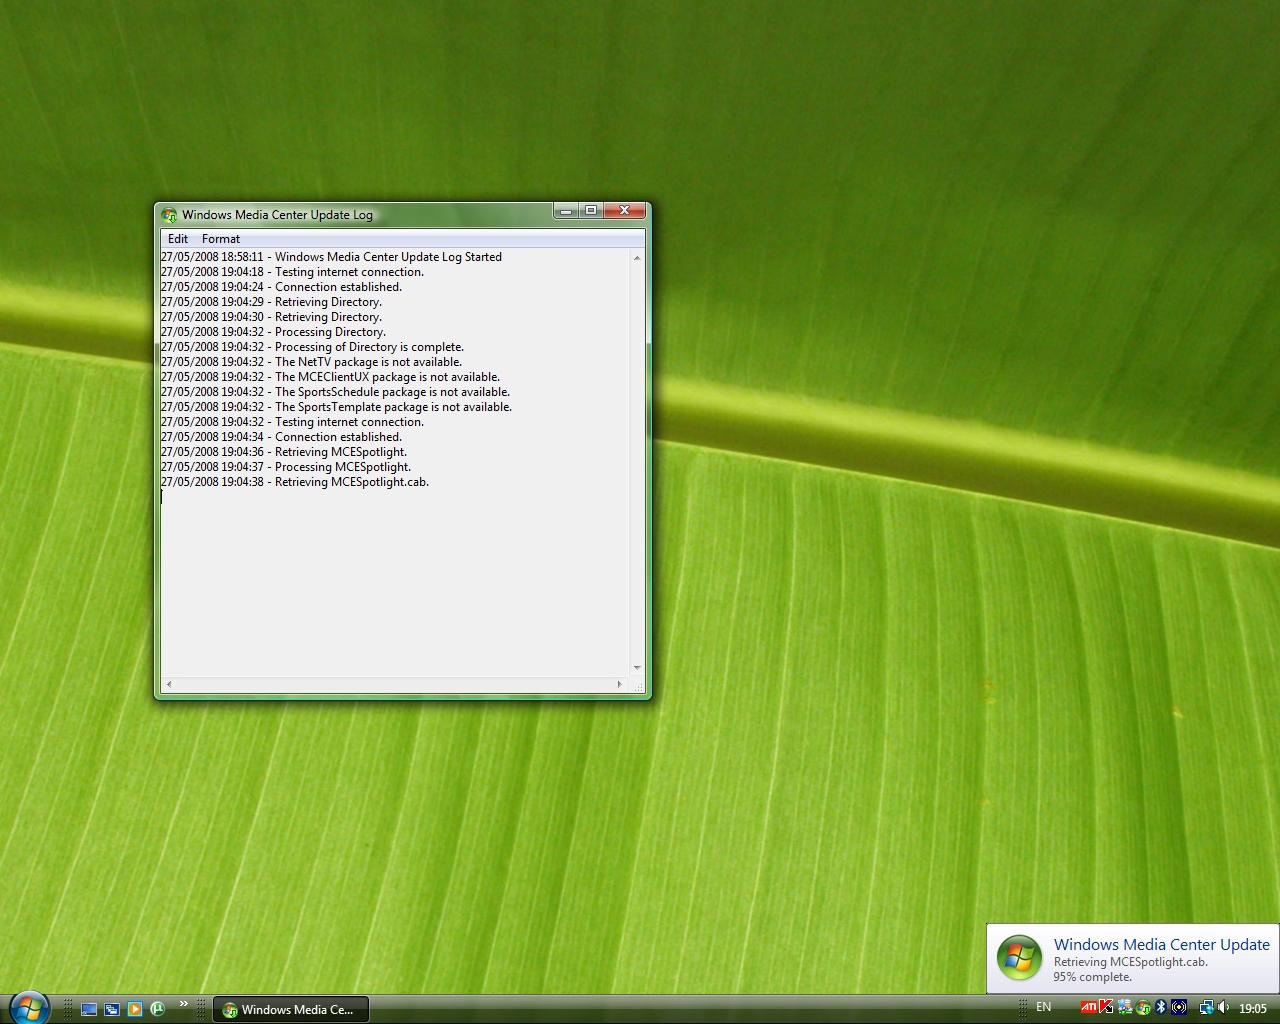Screen dimensions: 1280x1024
Task: Click Update Log window title icon
Action: (x=169, y=215)
